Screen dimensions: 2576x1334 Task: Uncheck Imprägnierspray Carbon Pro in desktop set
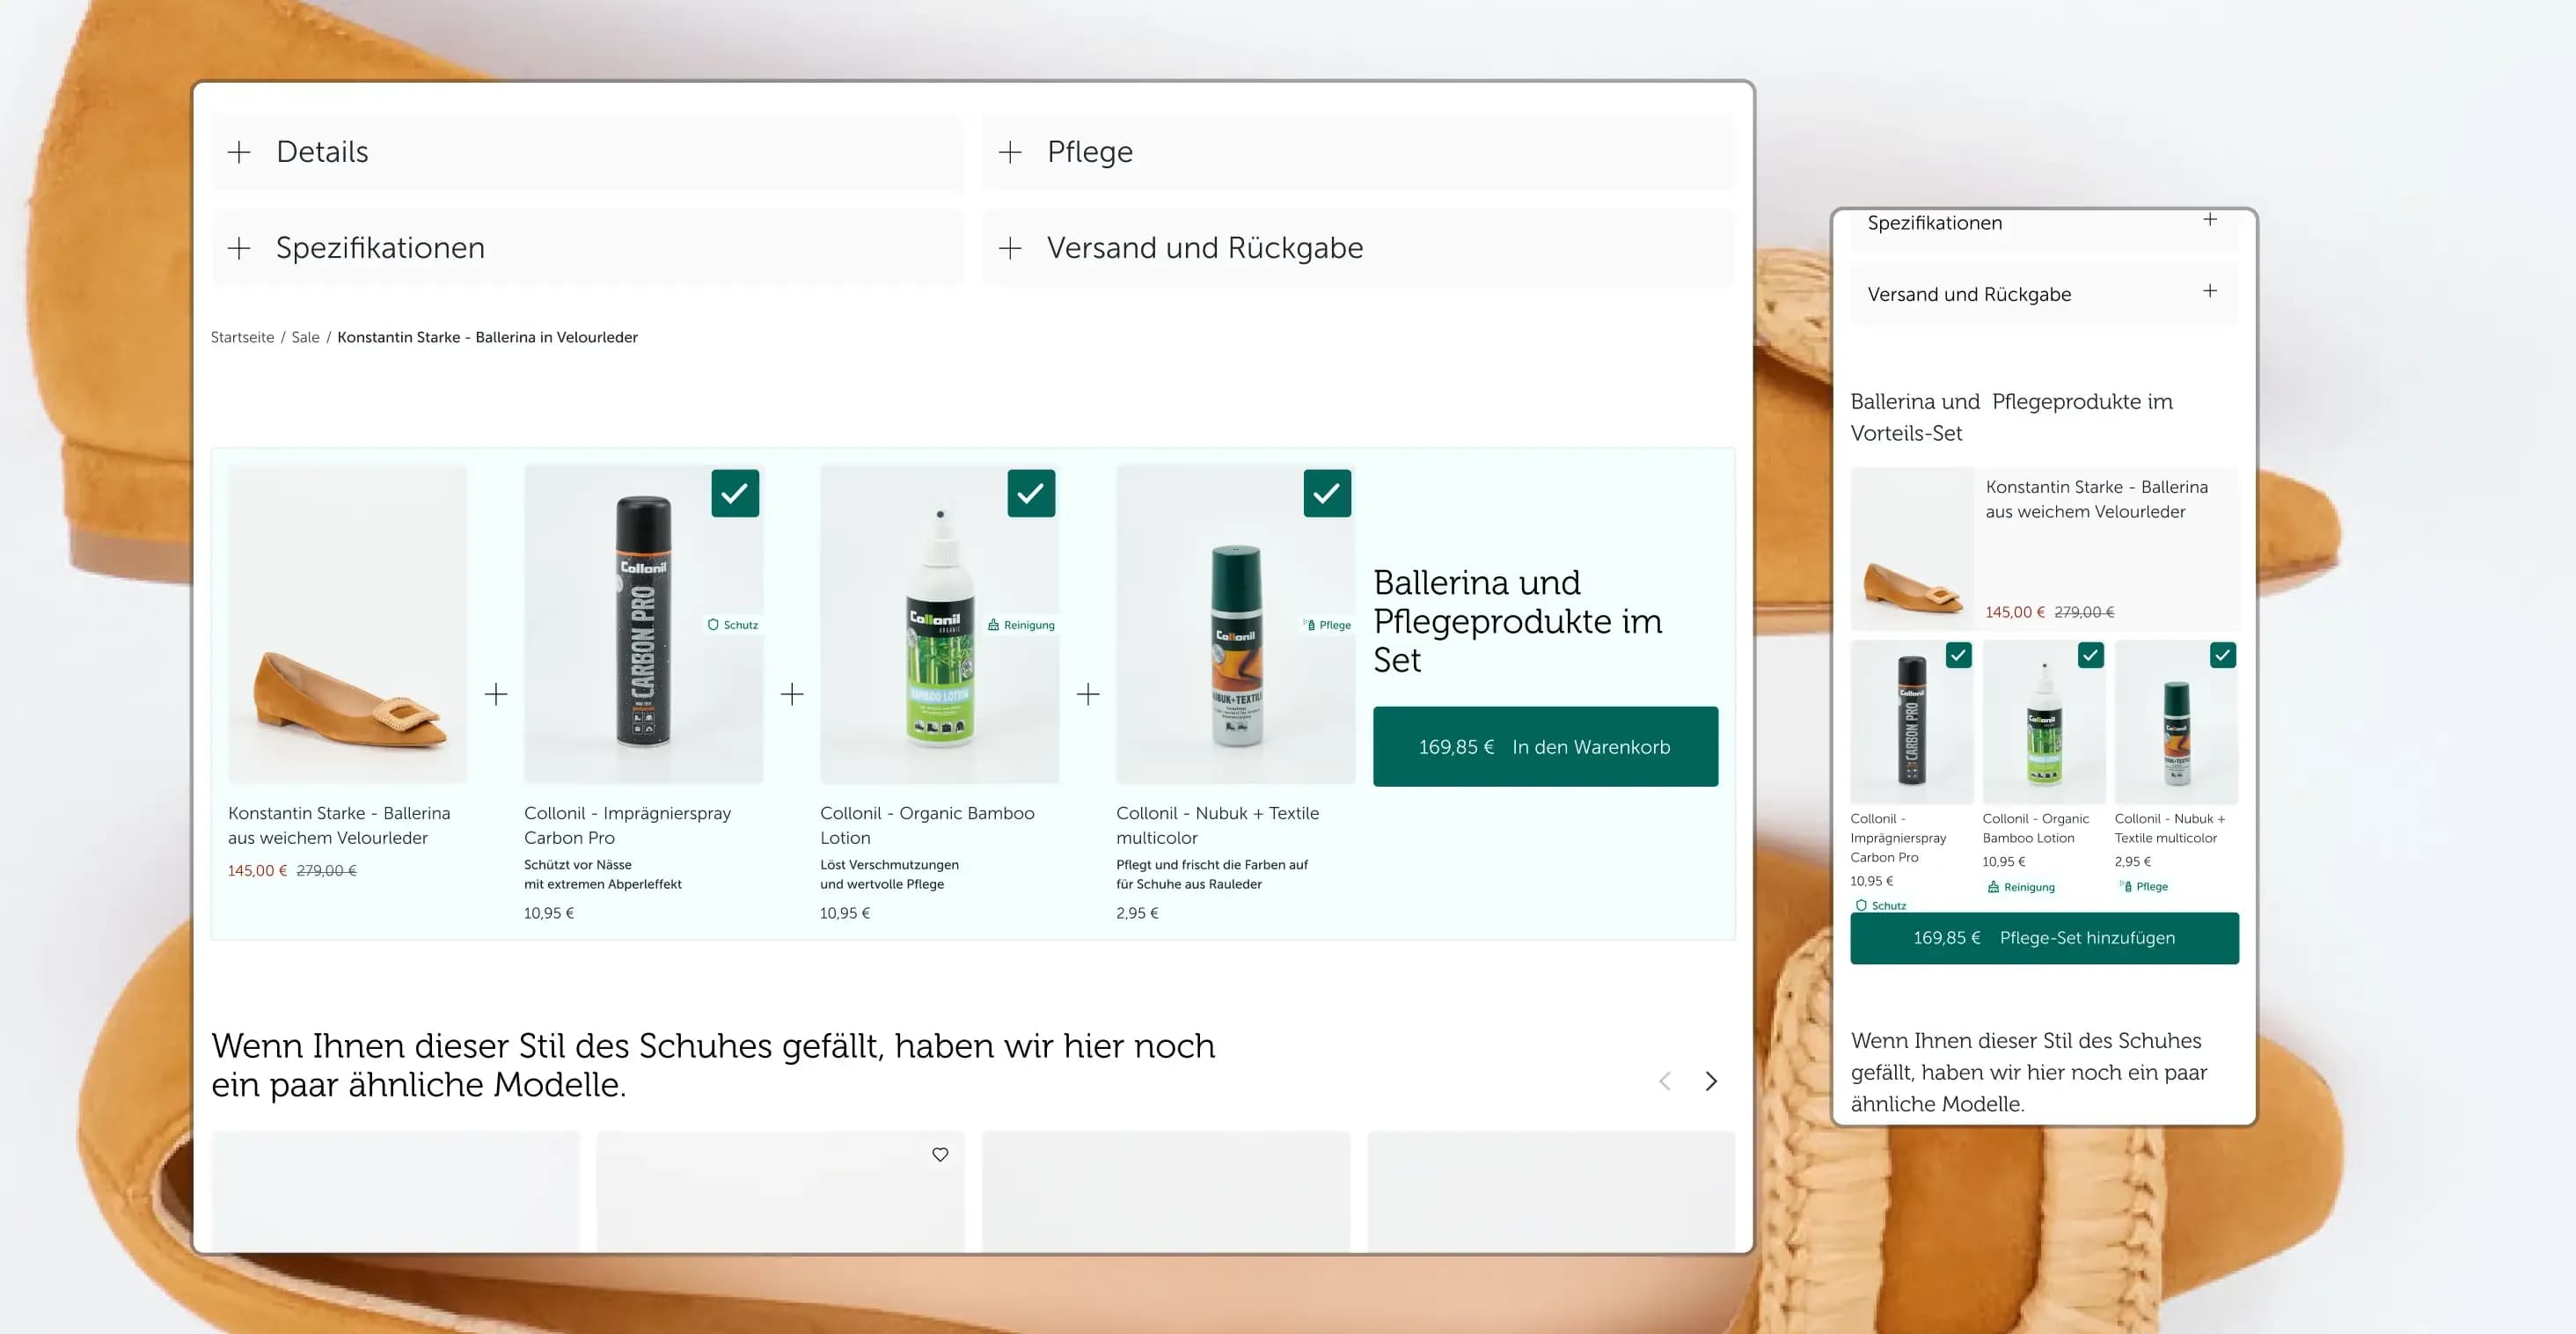pos(735,493)
